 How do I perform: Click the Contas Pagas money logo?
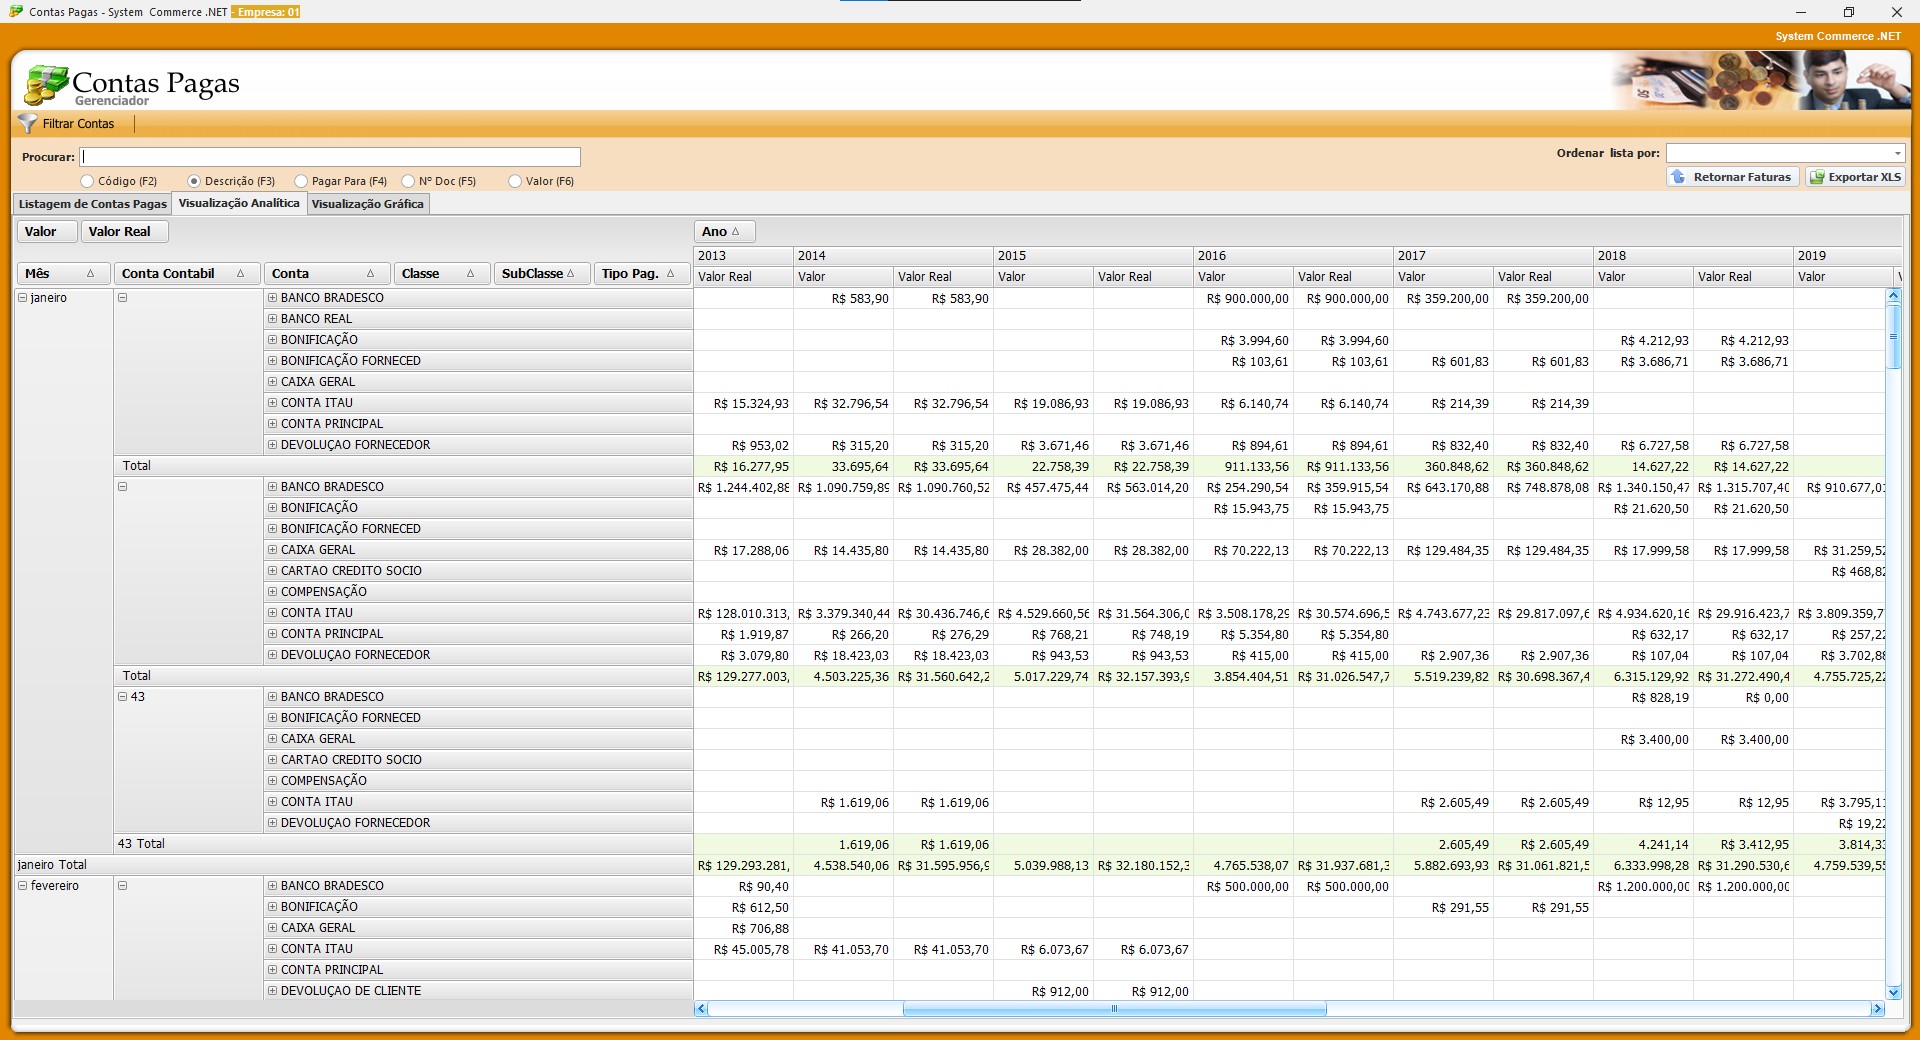point(45,86)
